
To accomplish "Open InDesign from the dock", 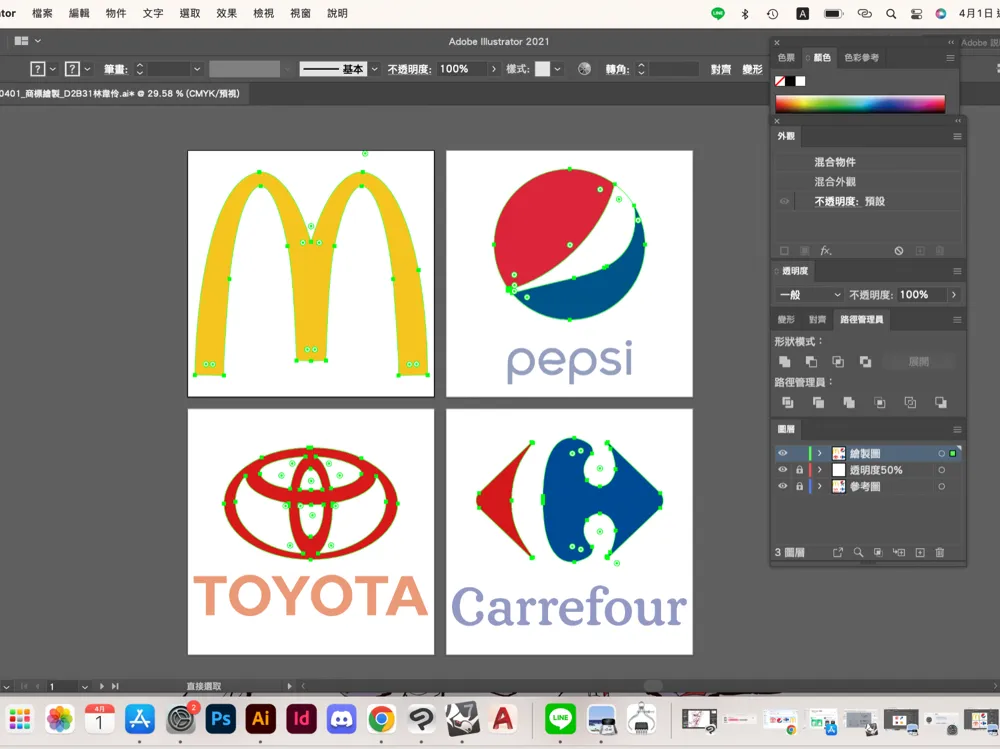I will 301,719.
